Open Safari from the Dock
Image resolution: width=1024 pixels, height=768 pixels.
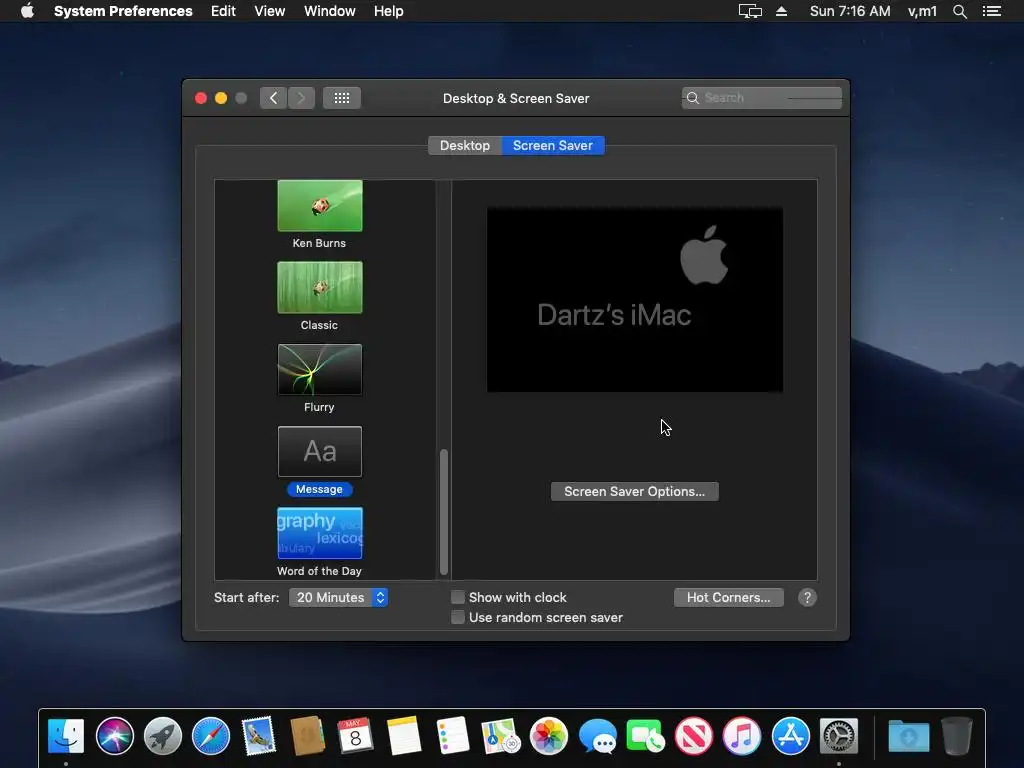[x=211, y=736]
